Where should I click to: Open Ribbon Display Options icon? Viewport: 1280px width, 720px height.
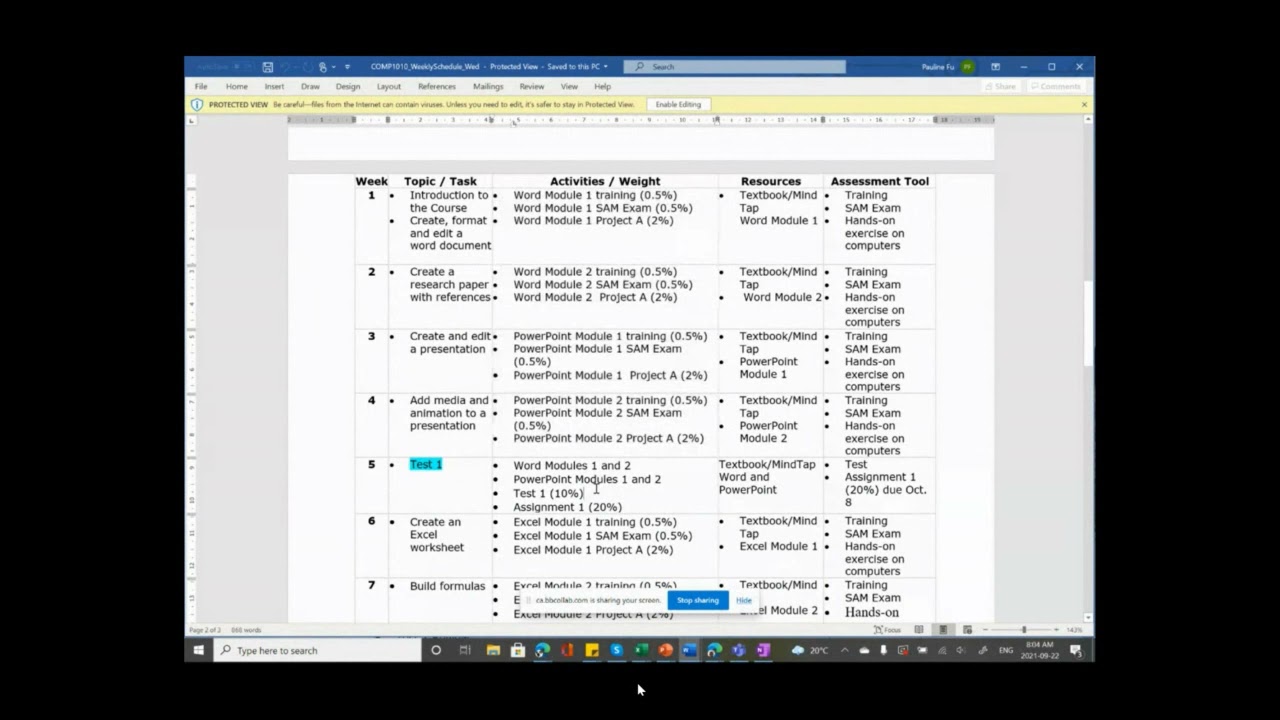point(995,67)
